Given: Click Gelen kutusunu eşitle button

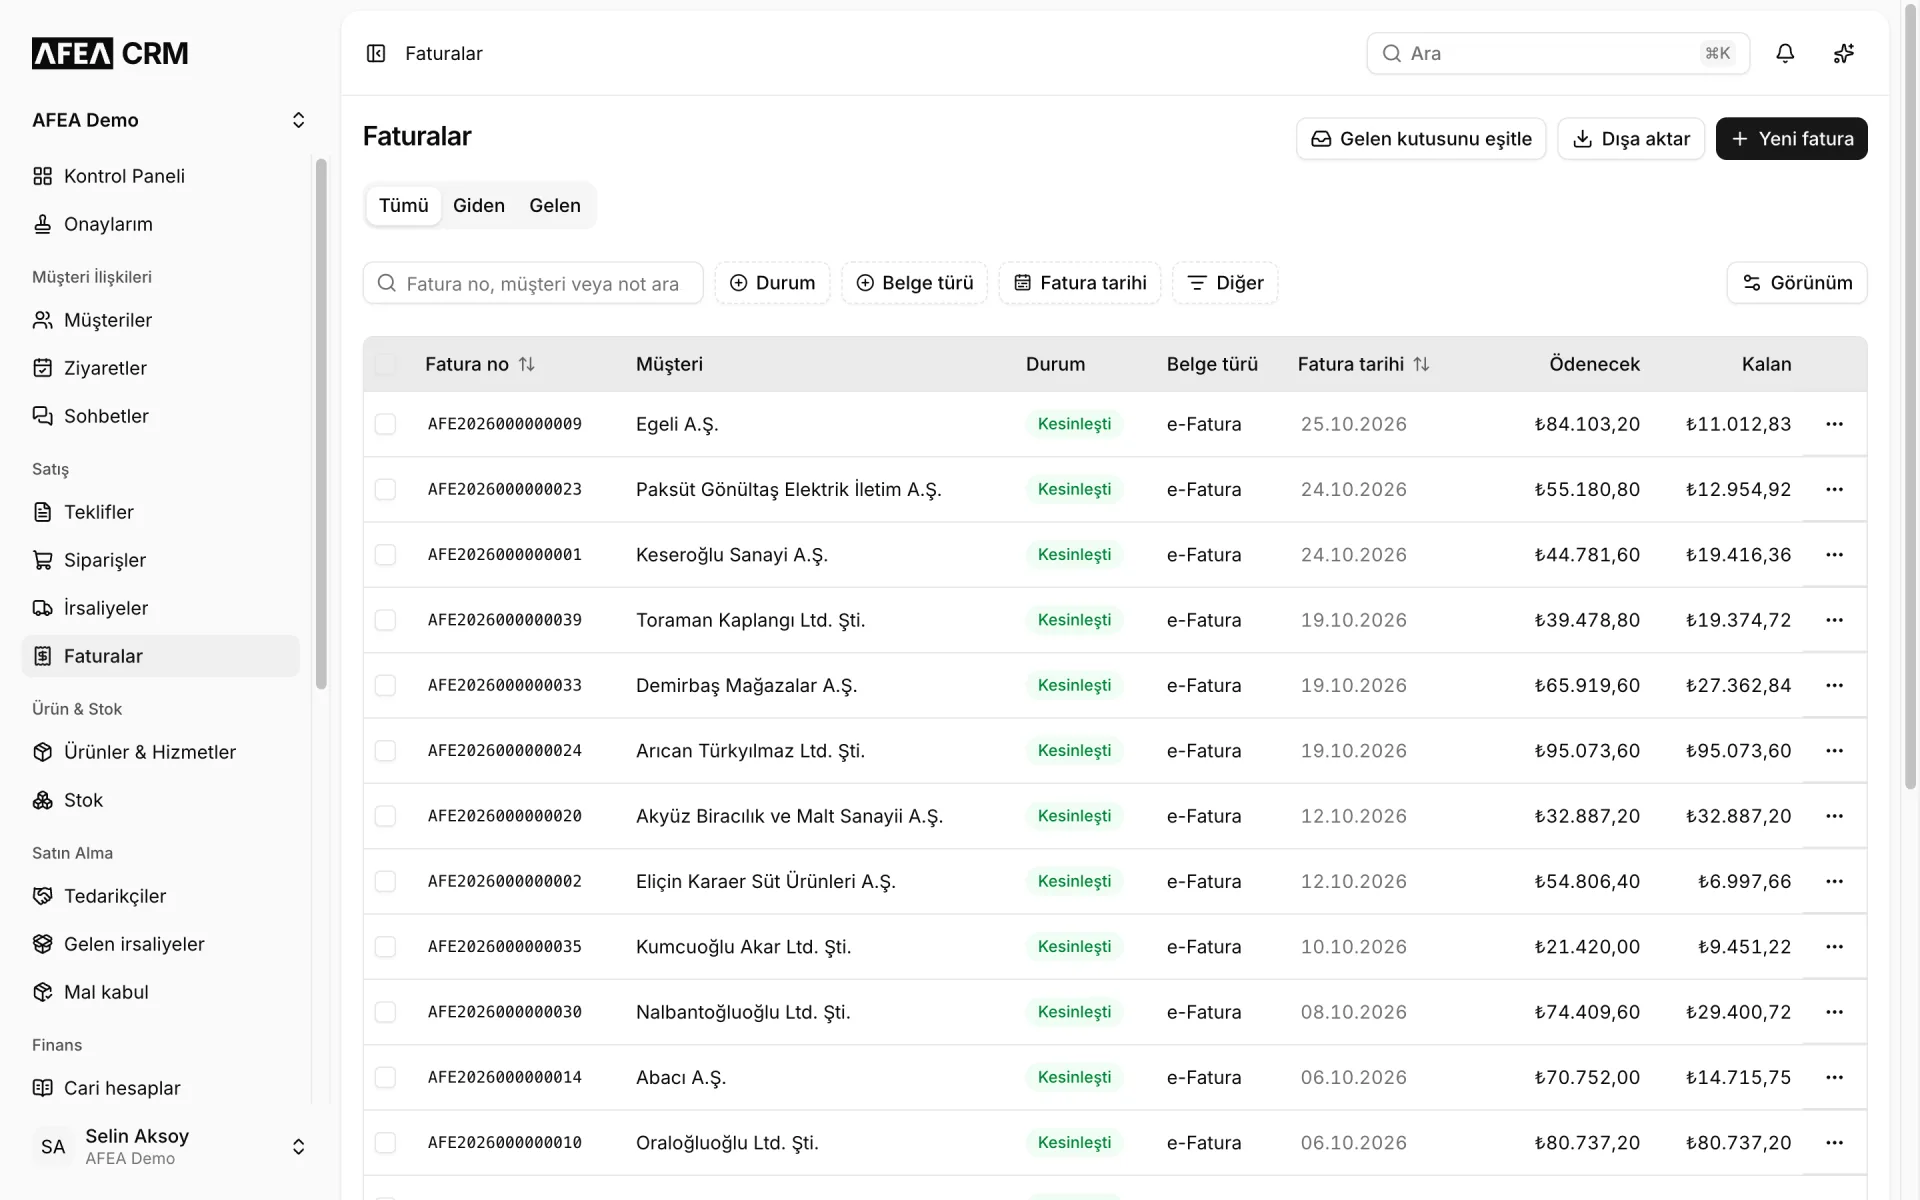Looking at the screenshot, I should (1421, 139).
